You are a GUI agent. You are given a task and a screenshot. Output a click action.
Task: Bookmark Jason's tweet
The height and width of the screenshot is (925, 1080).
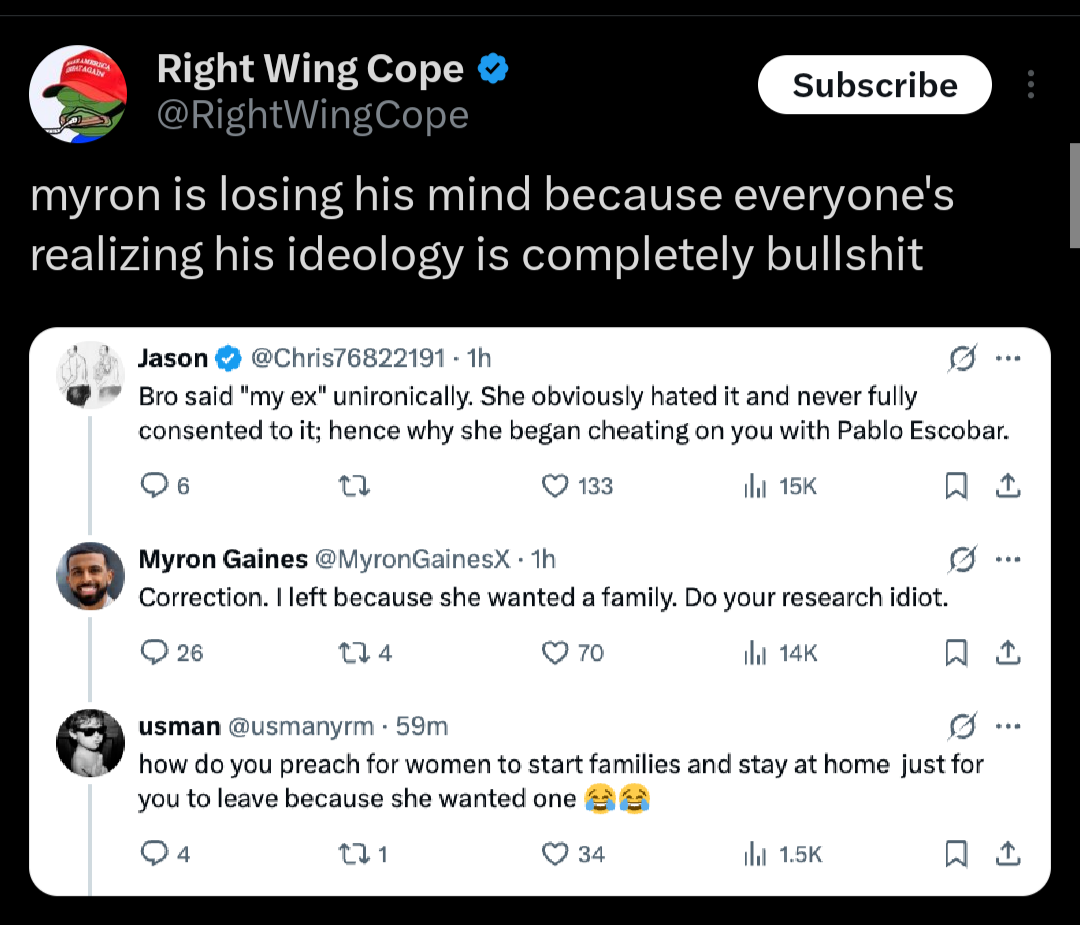coord(956,486)
